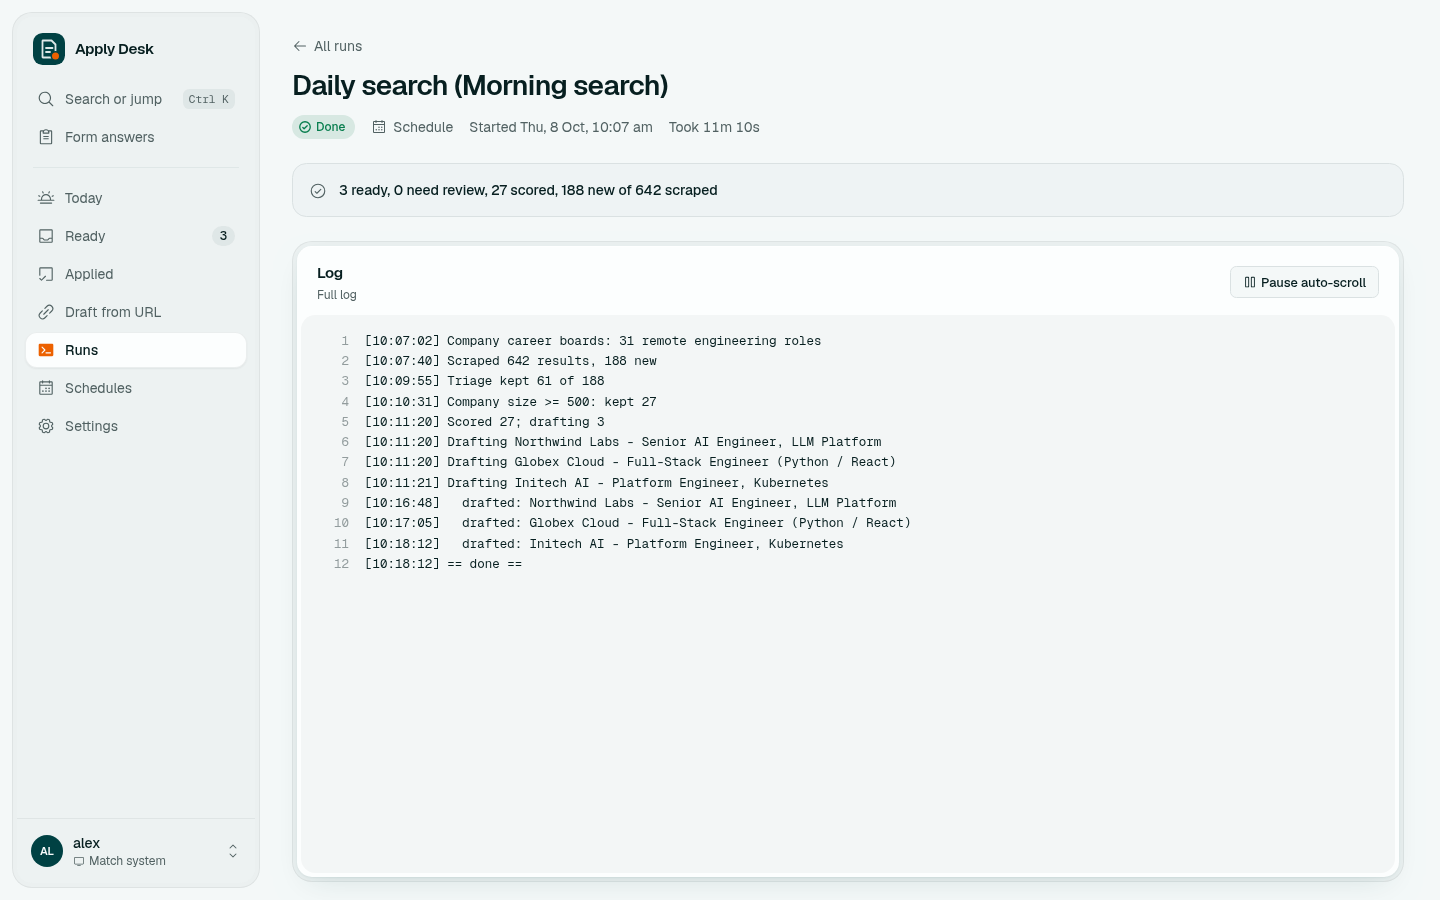Click the link icon next to Draft from URL
Viewport: 1440px width, 900px height.
click(x=46, y=312)
